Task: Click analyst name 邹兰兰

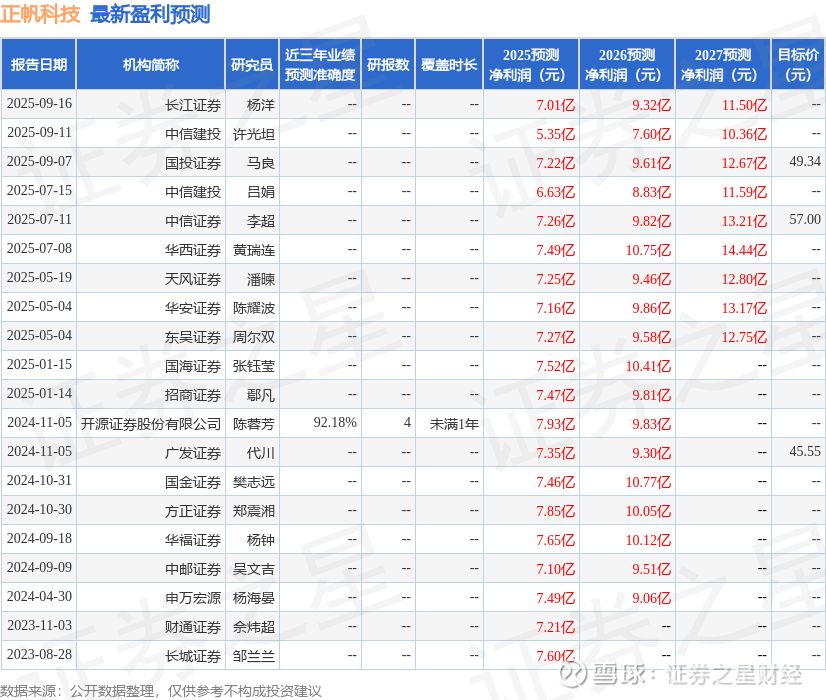Action: 254,655
